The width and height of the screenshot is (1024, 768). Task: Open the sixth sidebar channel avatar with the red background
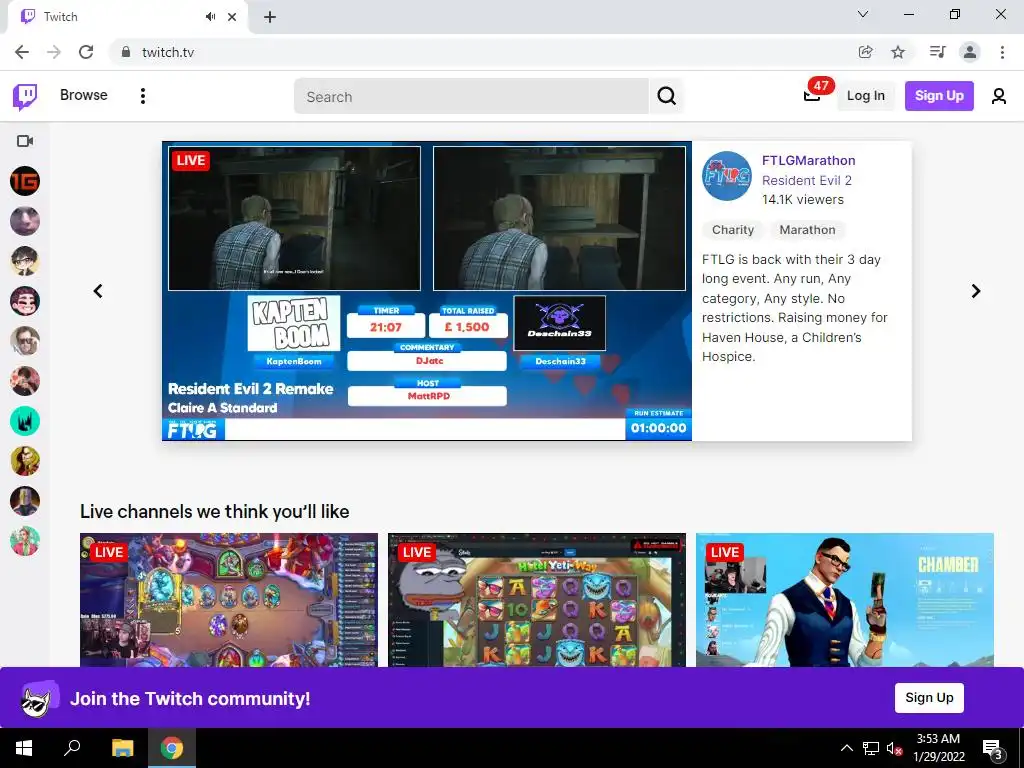click(x=25, y=381)
